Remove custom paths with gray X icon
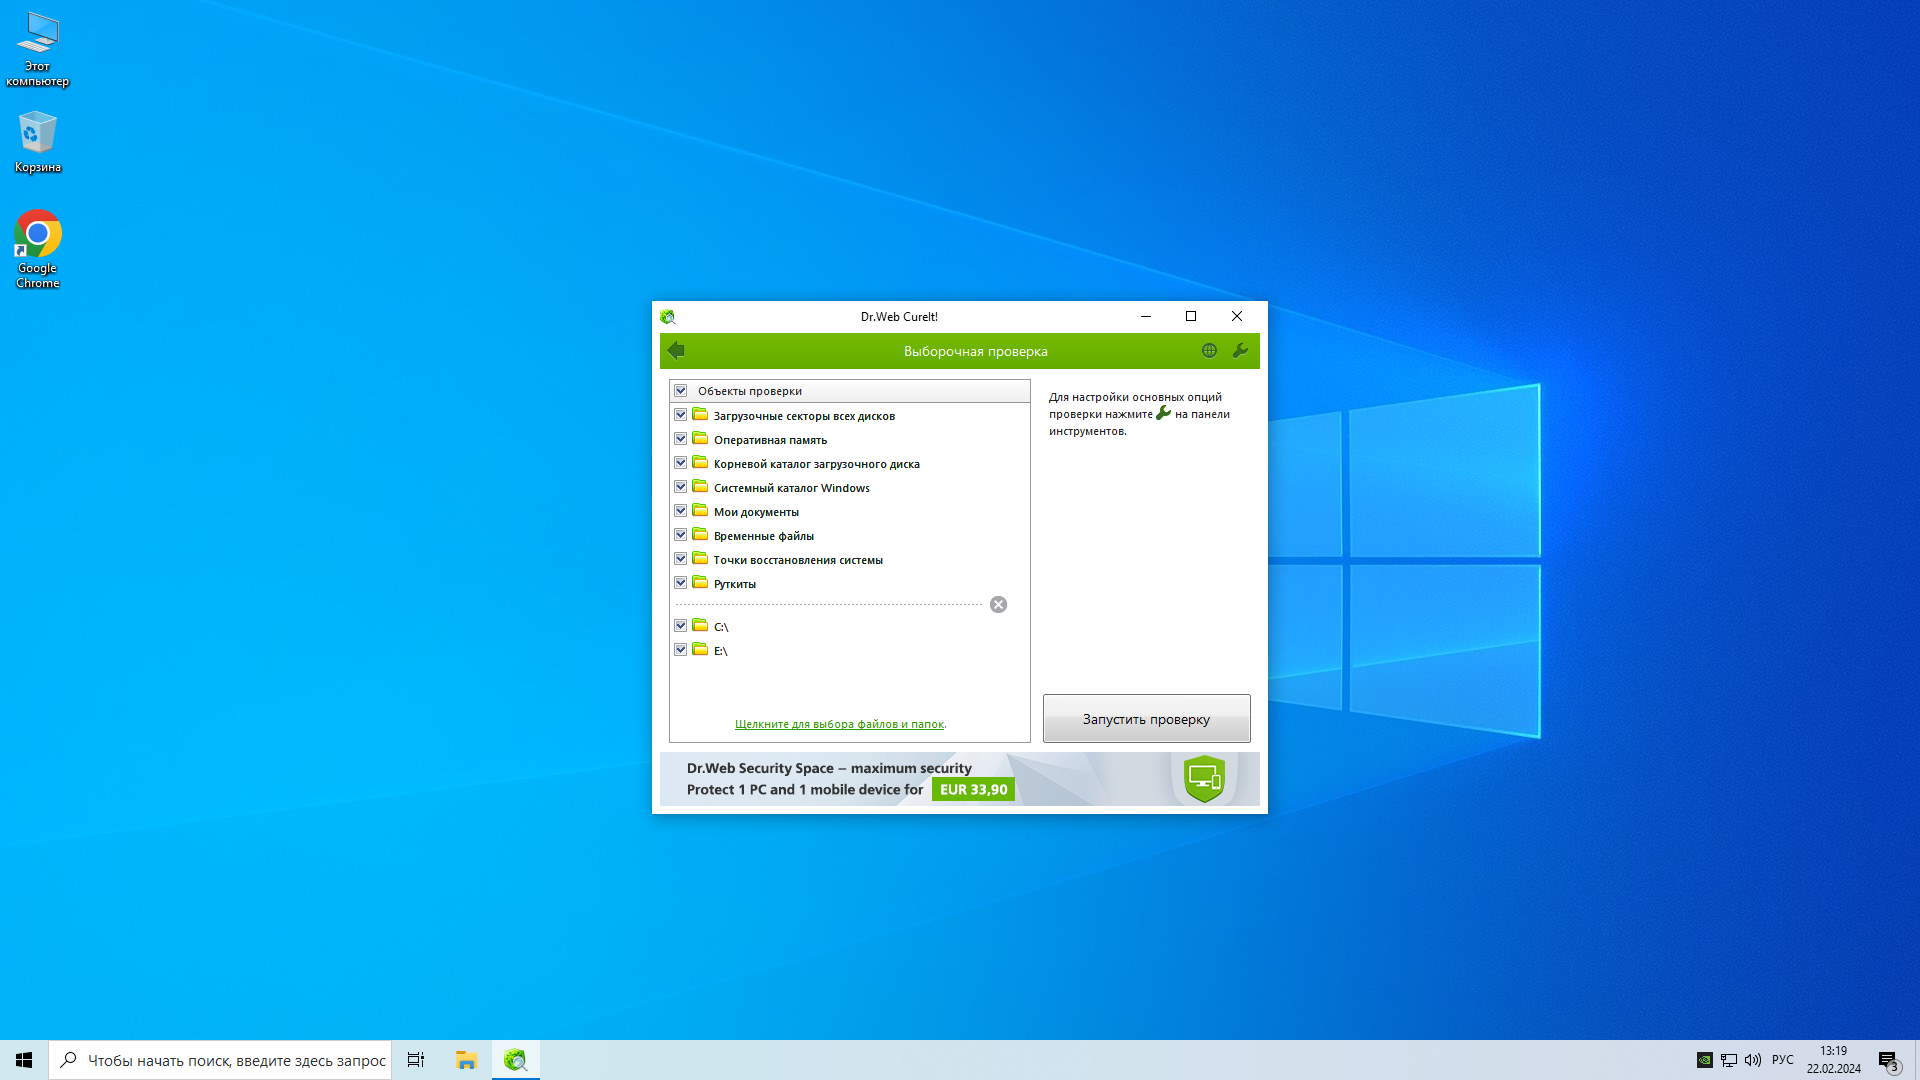The height and width of the screenshot is (1080, 1920). click(998, 604)
